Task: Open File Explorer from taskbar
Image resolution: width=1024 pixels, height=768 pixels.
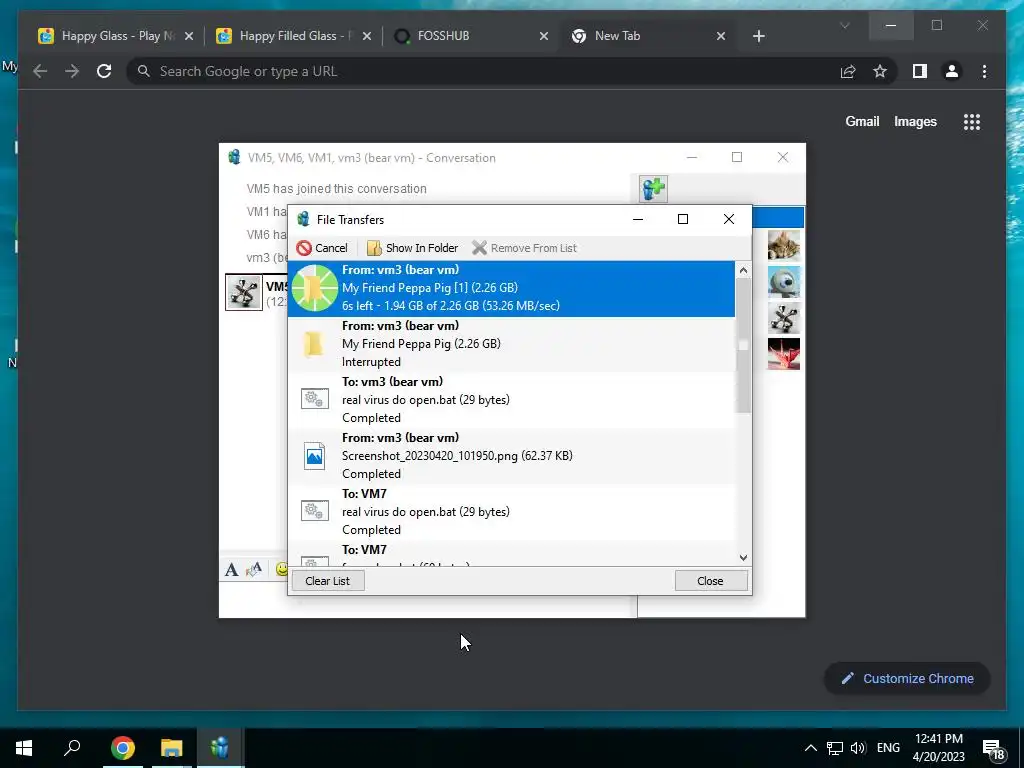Action: point(171,748)
